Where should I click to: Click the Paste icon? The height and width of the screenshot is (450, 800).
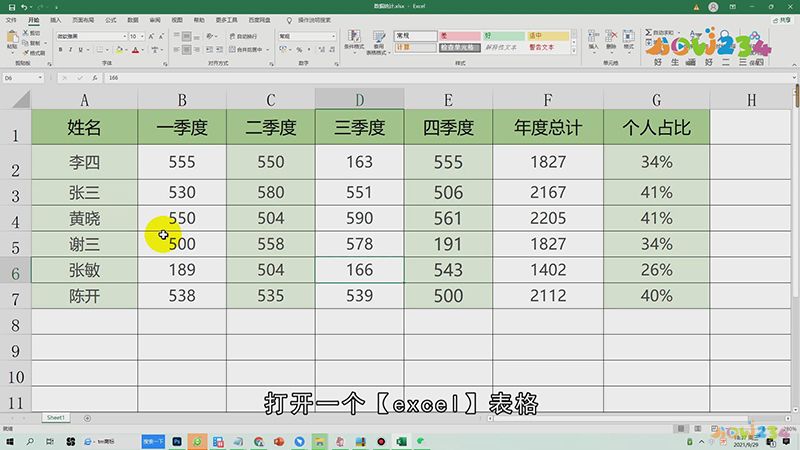[12, 39]
